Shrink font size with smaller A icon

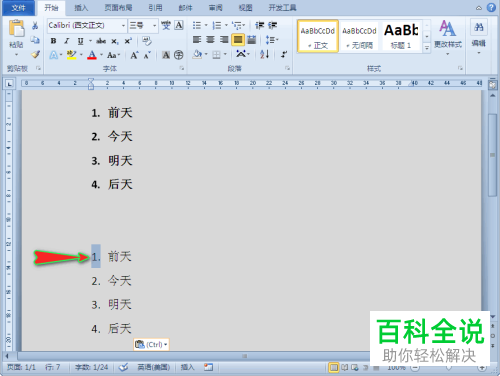(147, 55)
